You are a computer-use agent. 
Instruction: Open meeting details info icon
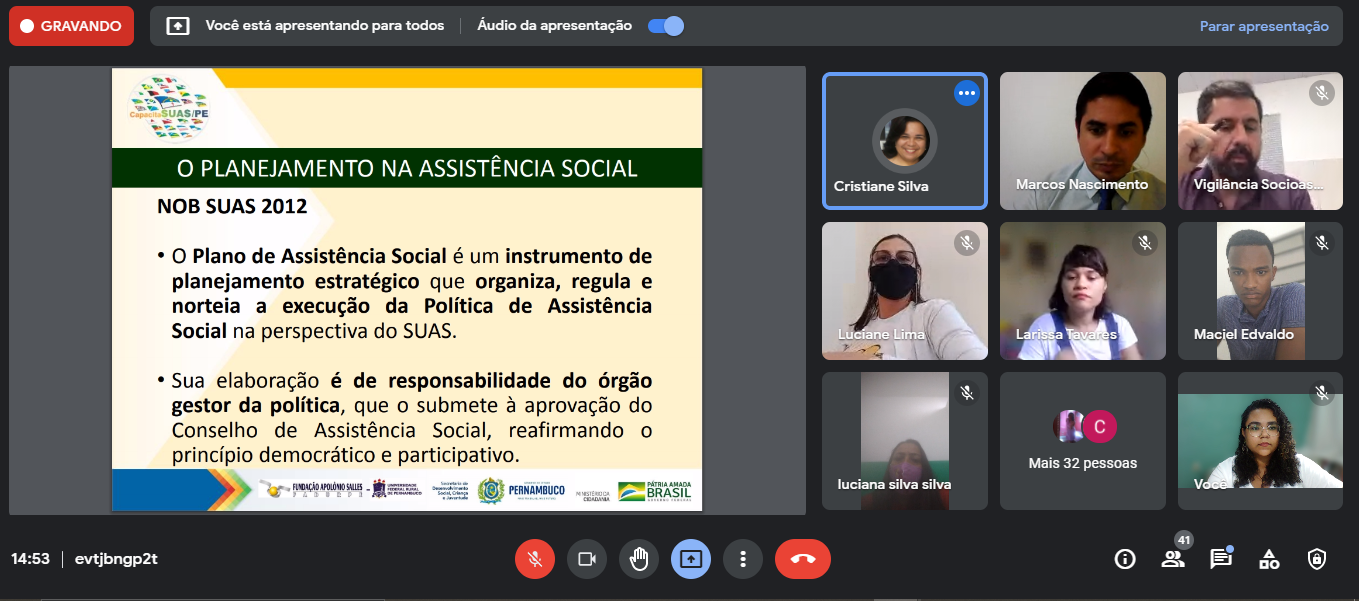click(1125, 559)
